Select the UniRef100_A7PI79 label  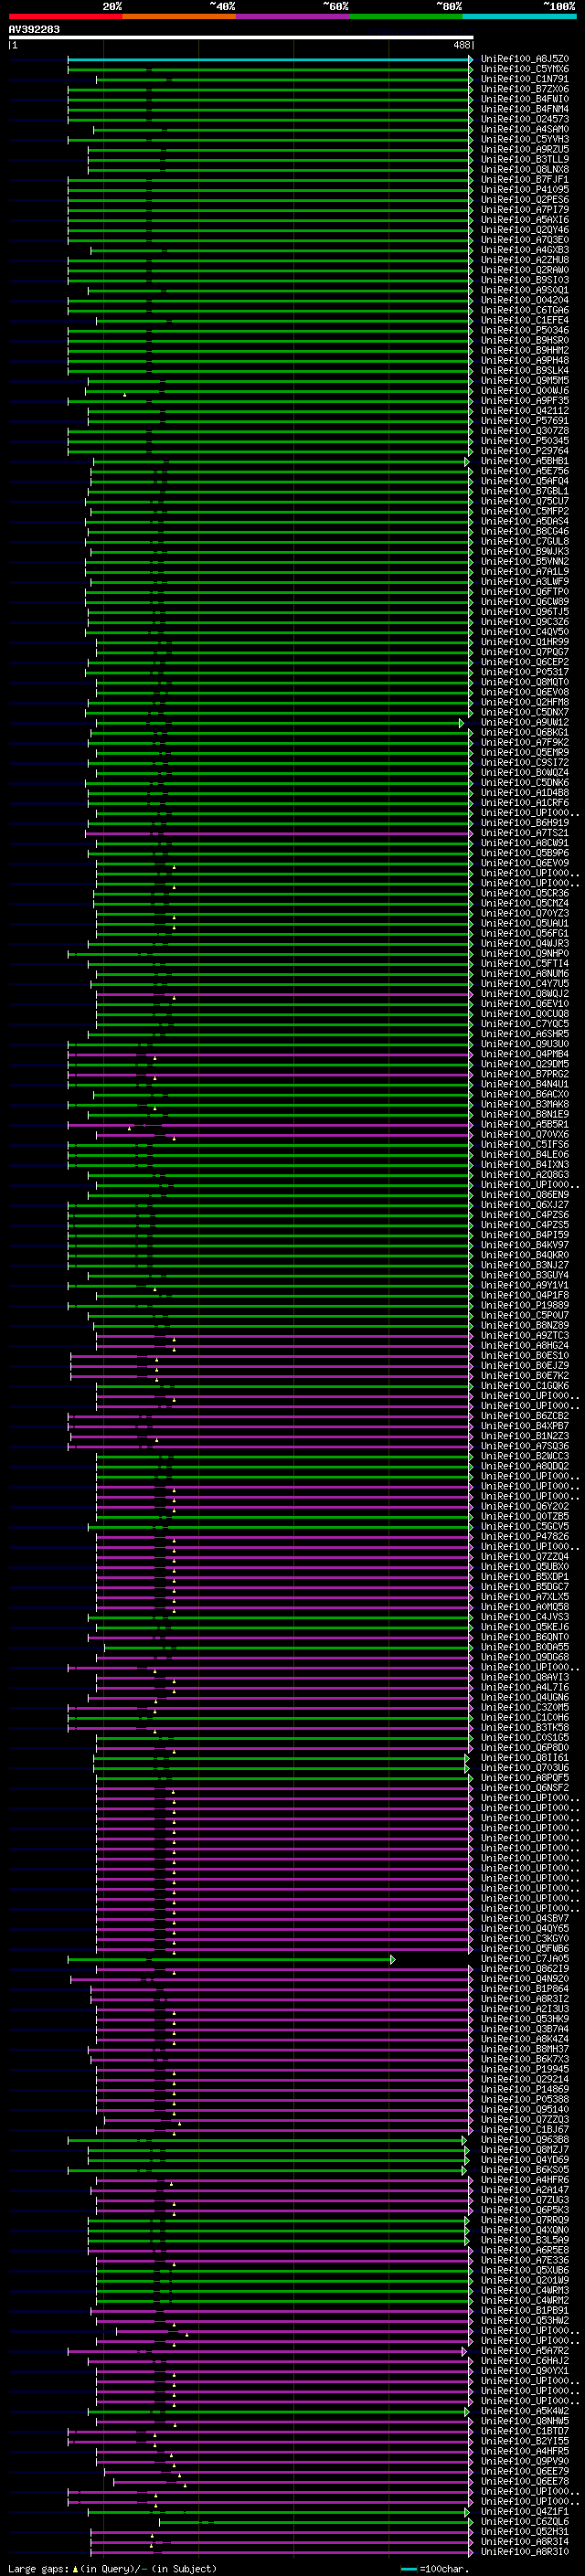tap(524, 209)
